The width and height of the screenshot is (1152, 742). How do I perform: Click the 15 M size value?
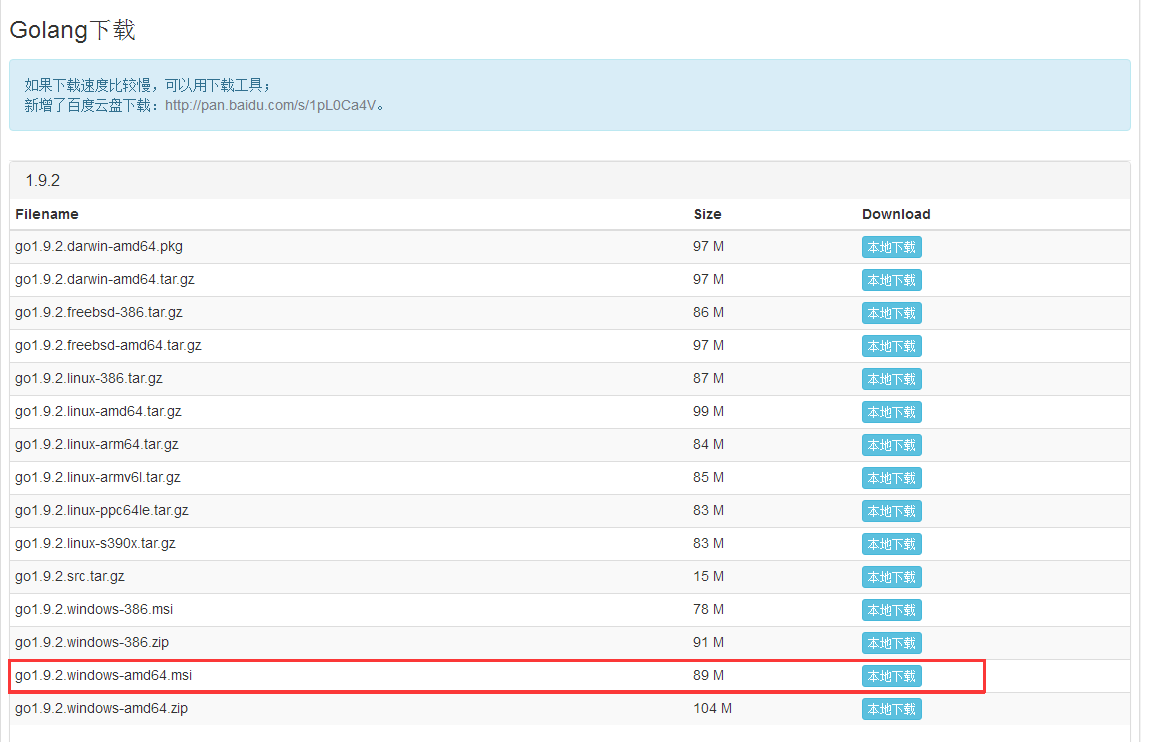[x=708, y=577]
